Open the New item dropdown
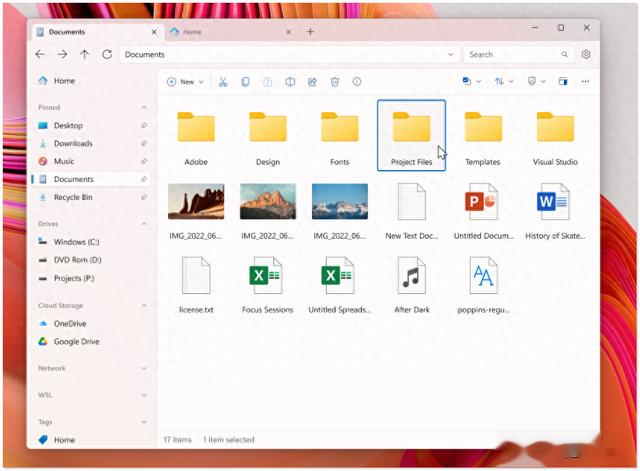 (185, 82)
